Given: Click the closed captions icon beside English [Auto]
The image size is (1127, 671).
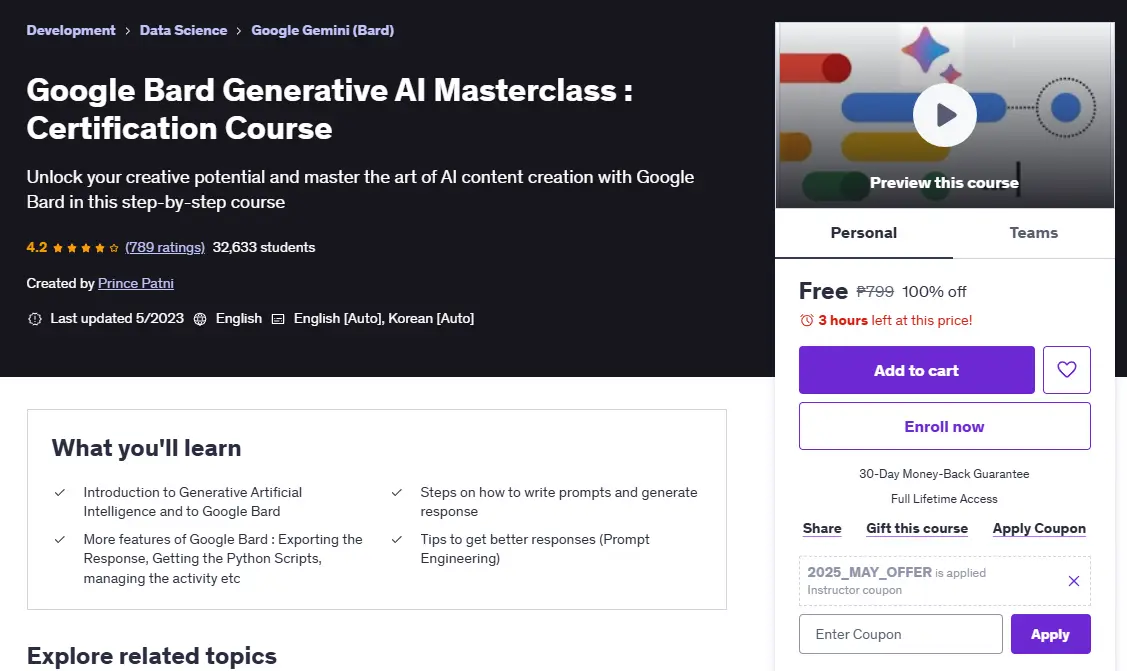Looking at the screenshot, I should tap(278, 319).
